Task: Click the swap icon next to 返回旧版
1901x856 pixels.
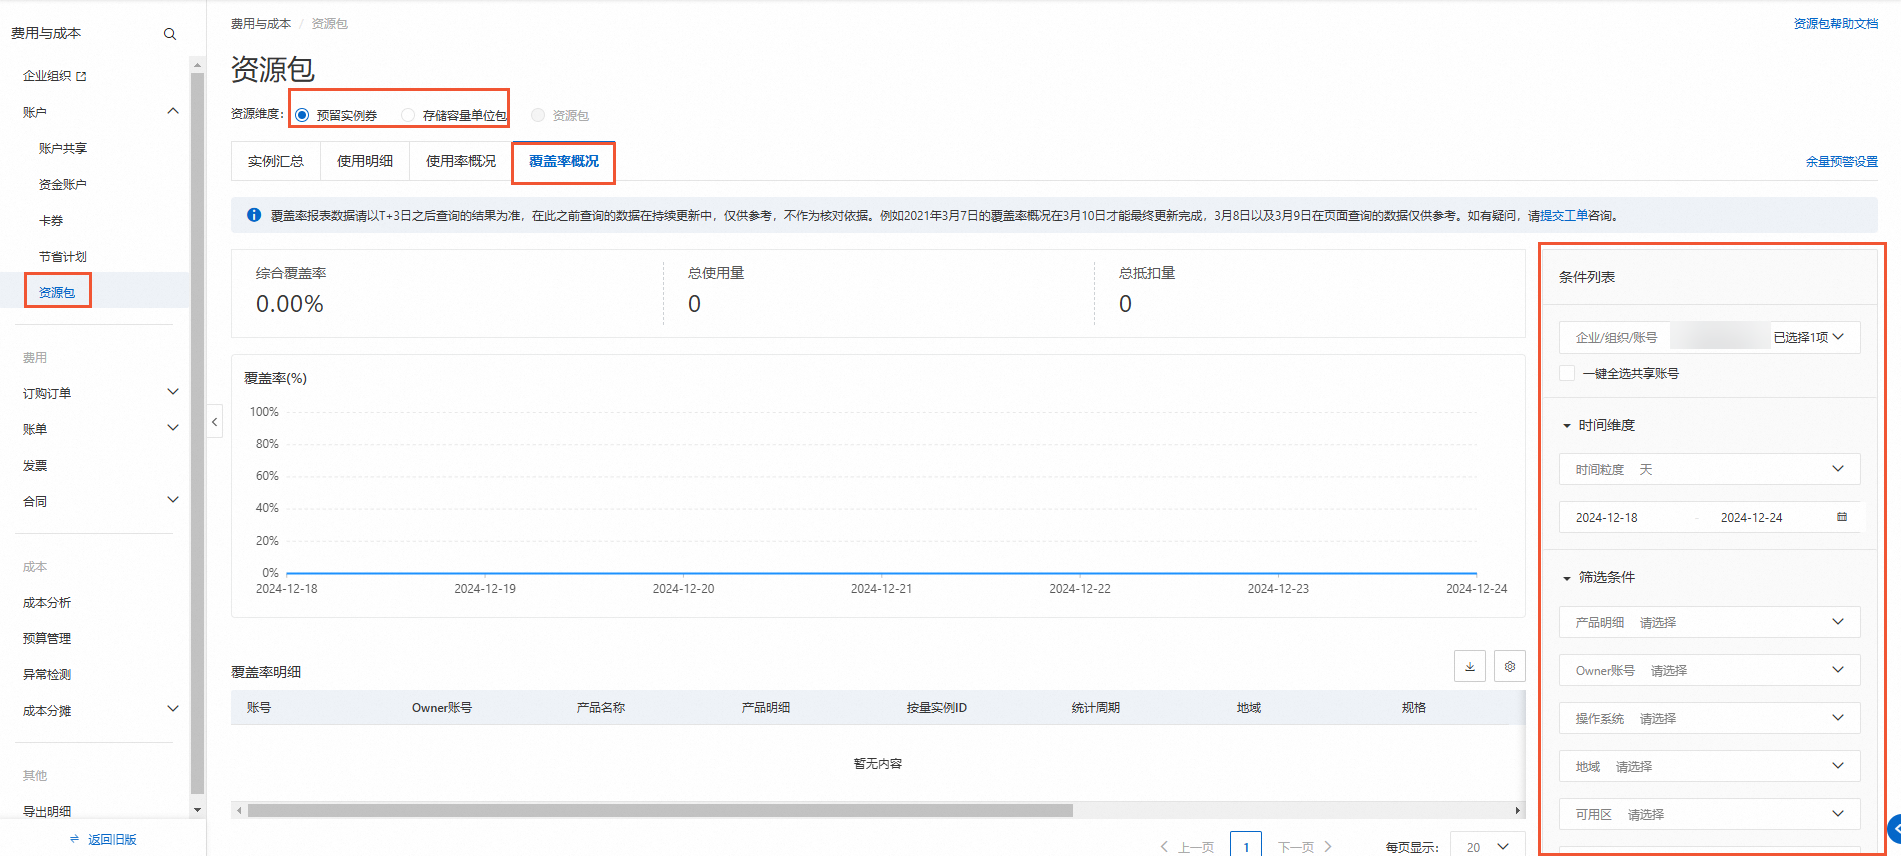Action: click(x=74, y=839)
